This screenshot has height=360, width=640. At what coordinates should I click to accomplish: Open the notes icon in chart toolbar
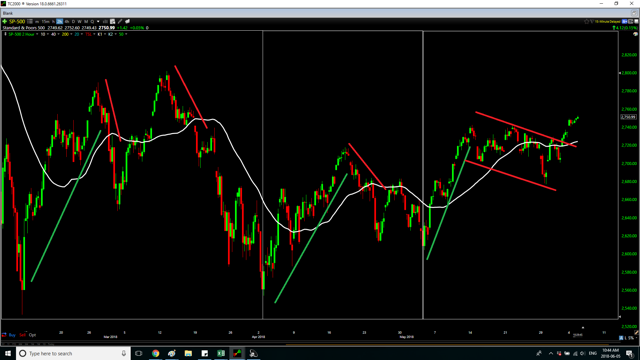pos(113,21)
